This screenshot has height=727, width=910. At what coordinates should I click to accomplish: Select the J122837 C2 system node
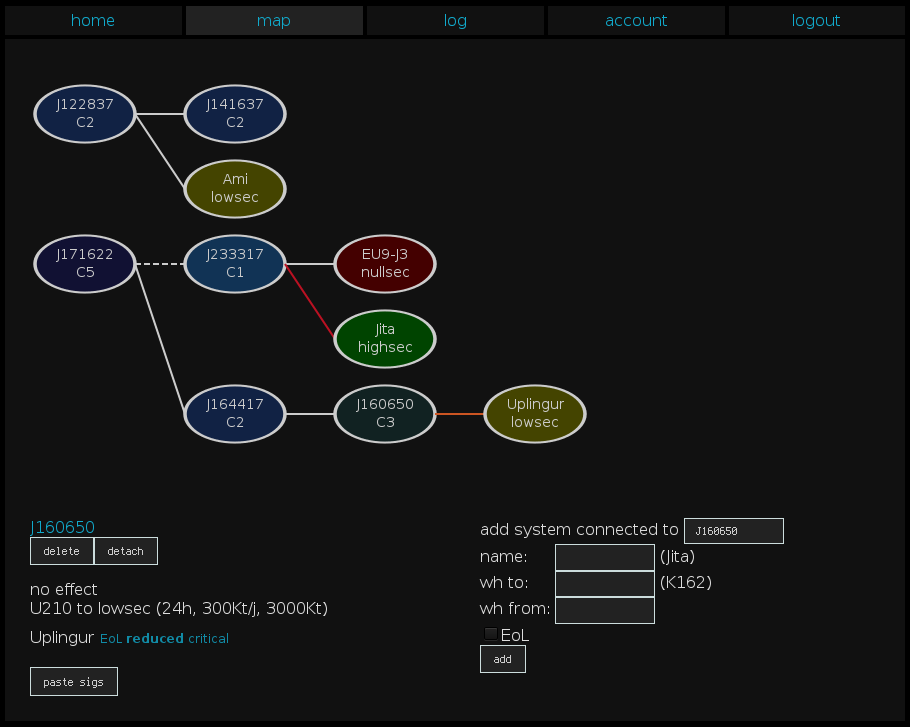pos(85,114)
